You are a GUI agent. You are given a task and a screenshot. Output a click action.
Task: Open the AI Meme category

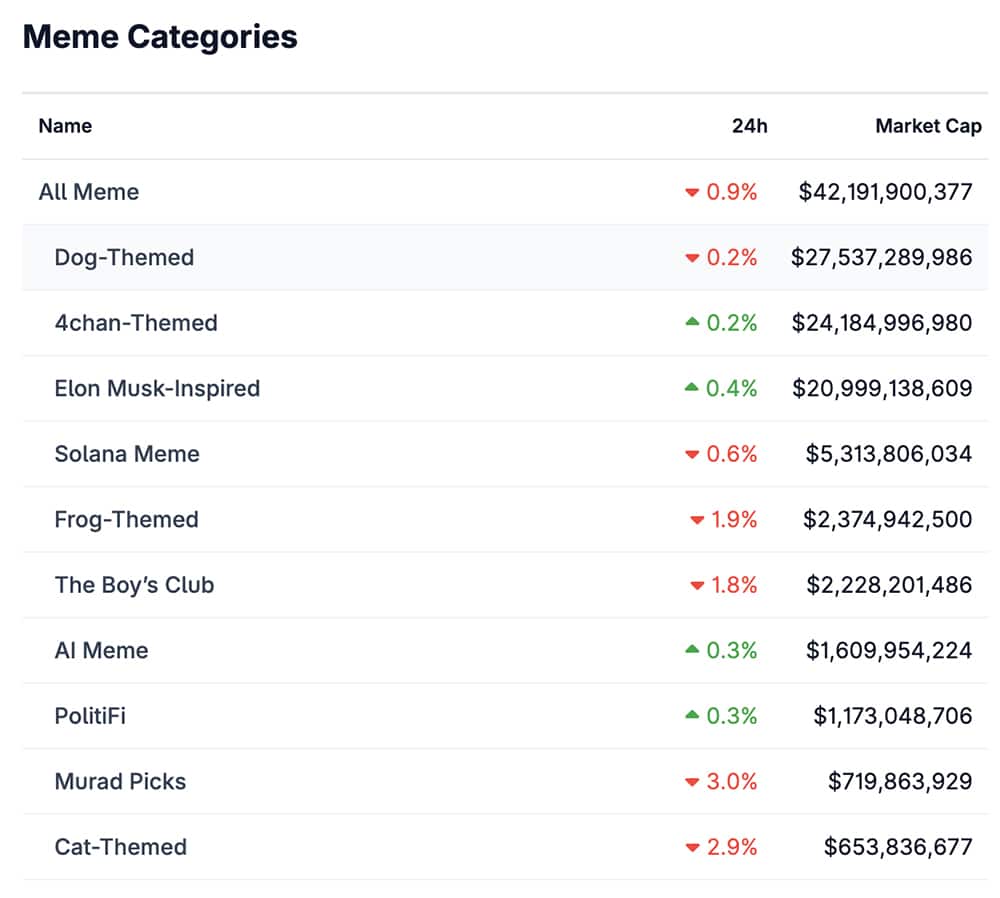coord(101,650)
